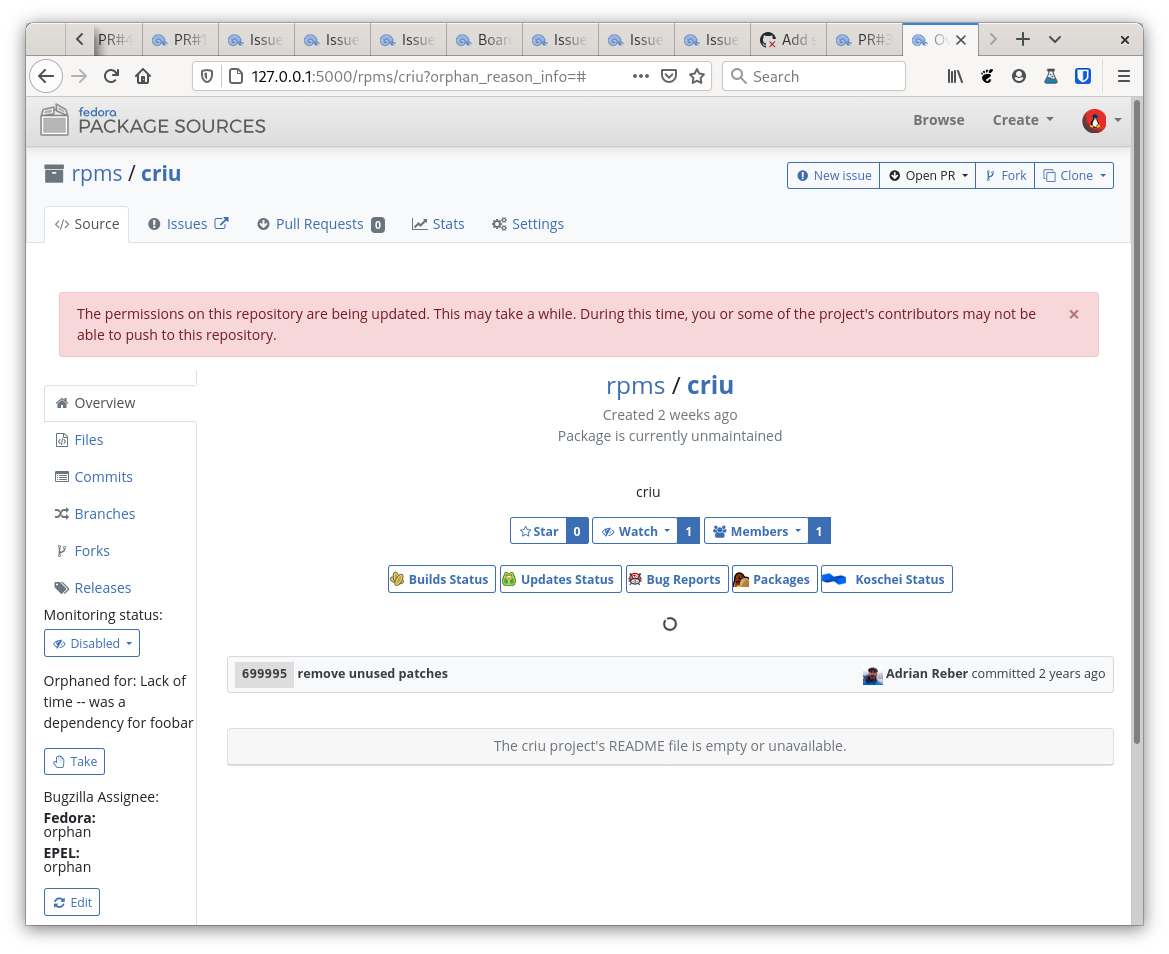Expand the Watch dropdown
This screenshot has height=954, width=1169.
tap(635, 531)
